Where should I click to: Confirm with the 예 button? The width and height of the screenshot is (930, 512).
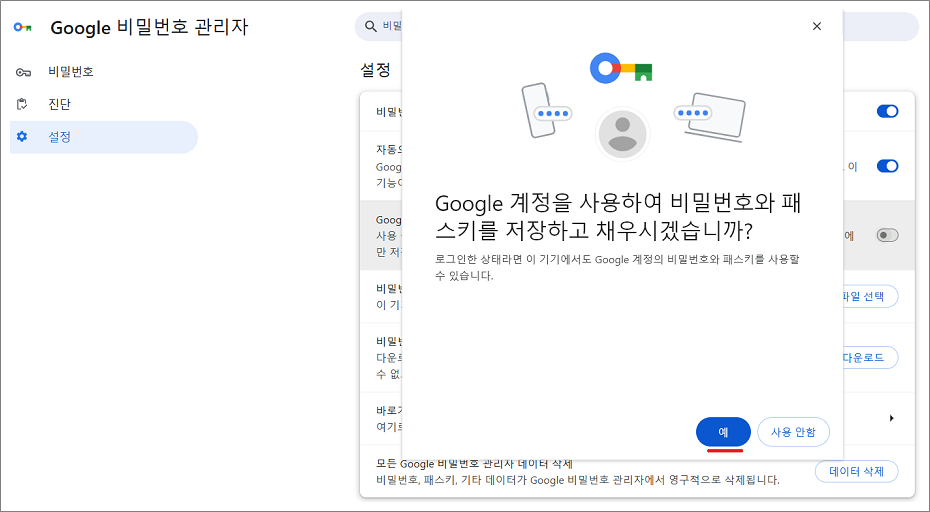pos(723,432)
